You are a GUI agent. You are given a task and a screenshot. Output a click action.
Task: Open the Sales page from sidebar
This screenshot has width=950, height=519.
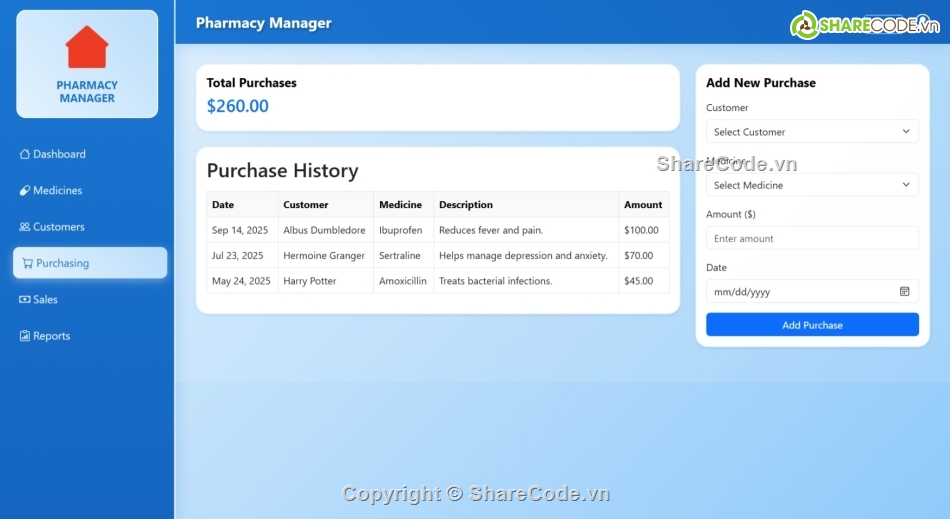45,300
